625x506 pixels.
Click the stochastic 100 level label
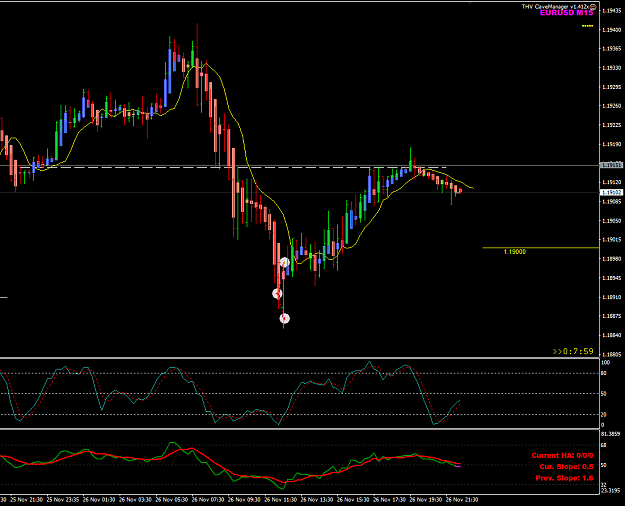[605, 362]
